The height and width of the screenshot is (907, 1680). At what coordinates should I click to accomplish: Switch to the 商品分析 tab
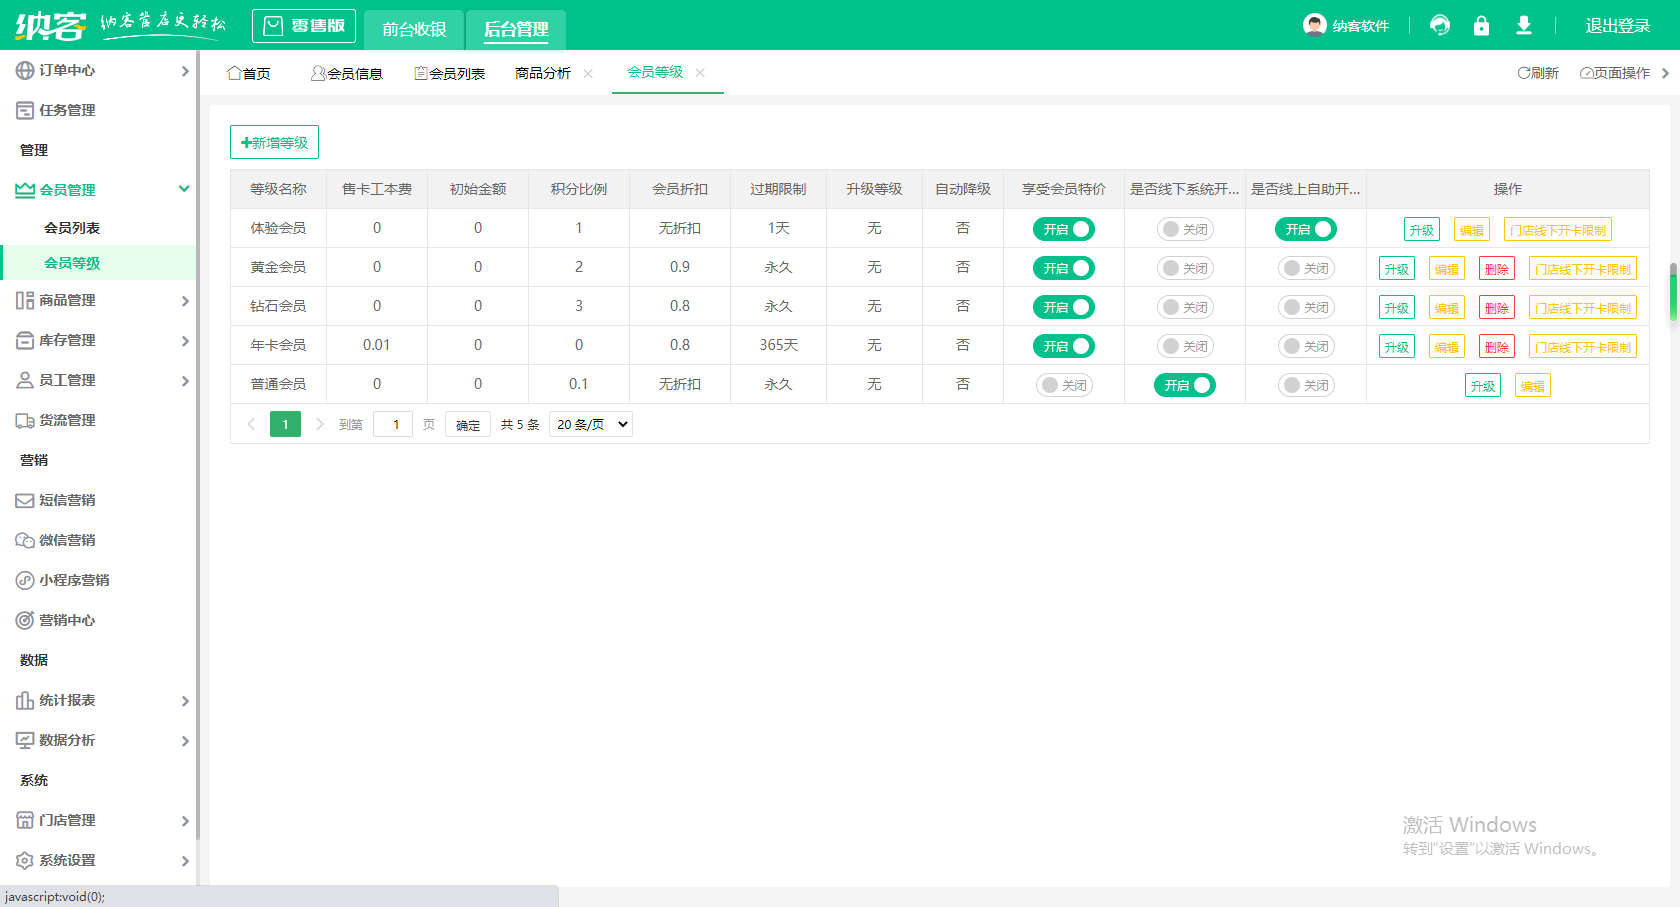[x=543, y=73]
